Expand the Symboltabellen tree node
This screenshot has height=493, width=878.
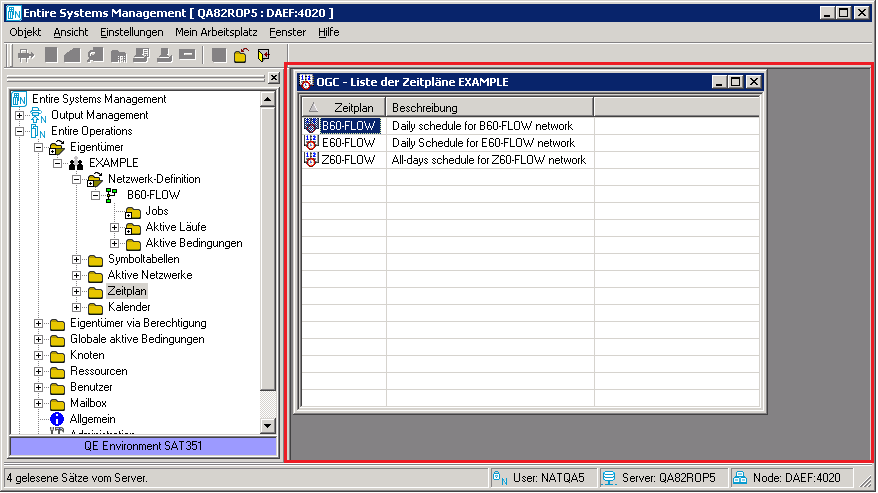tap(77, 259)
